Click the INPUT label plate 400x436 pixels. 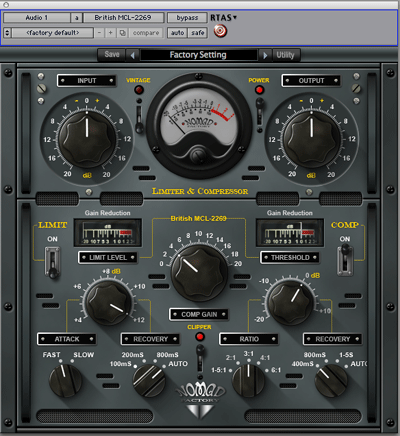tap(87, 81)
